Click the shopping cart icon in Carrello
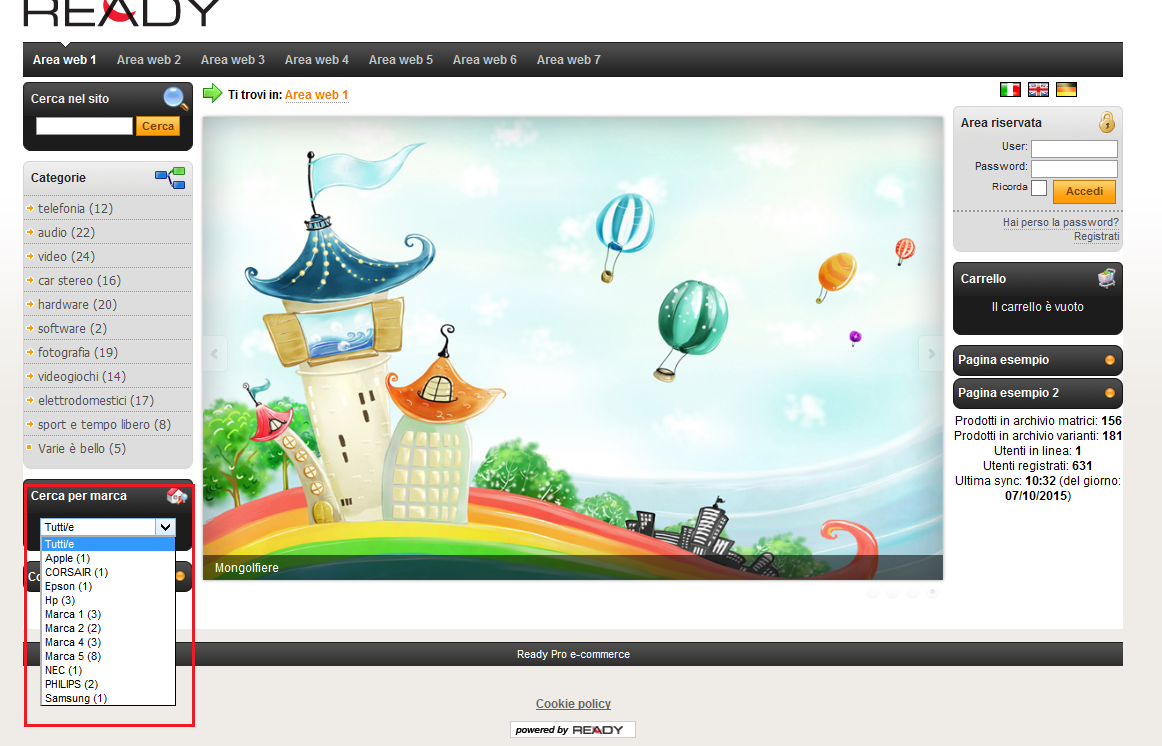This screenshot has width=1162, height=746. pos(1107,279)
